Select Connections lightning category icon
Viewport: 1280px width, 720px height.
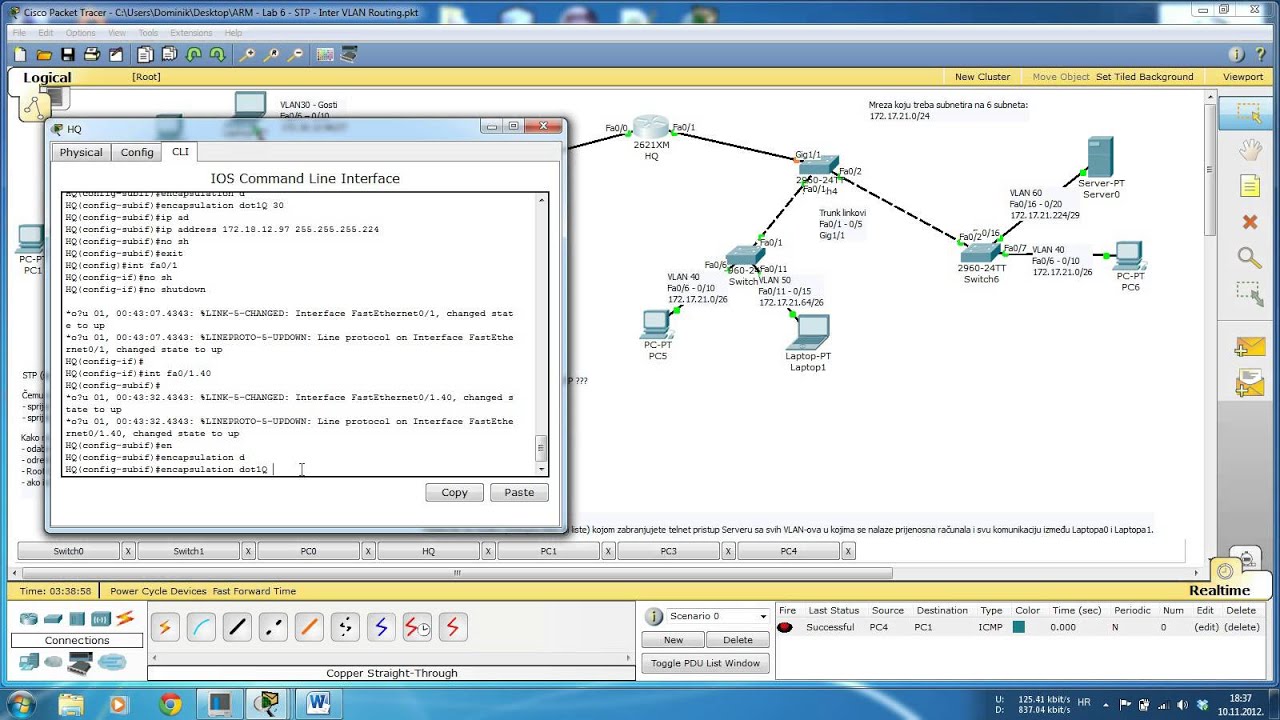[x=125, y=619]
